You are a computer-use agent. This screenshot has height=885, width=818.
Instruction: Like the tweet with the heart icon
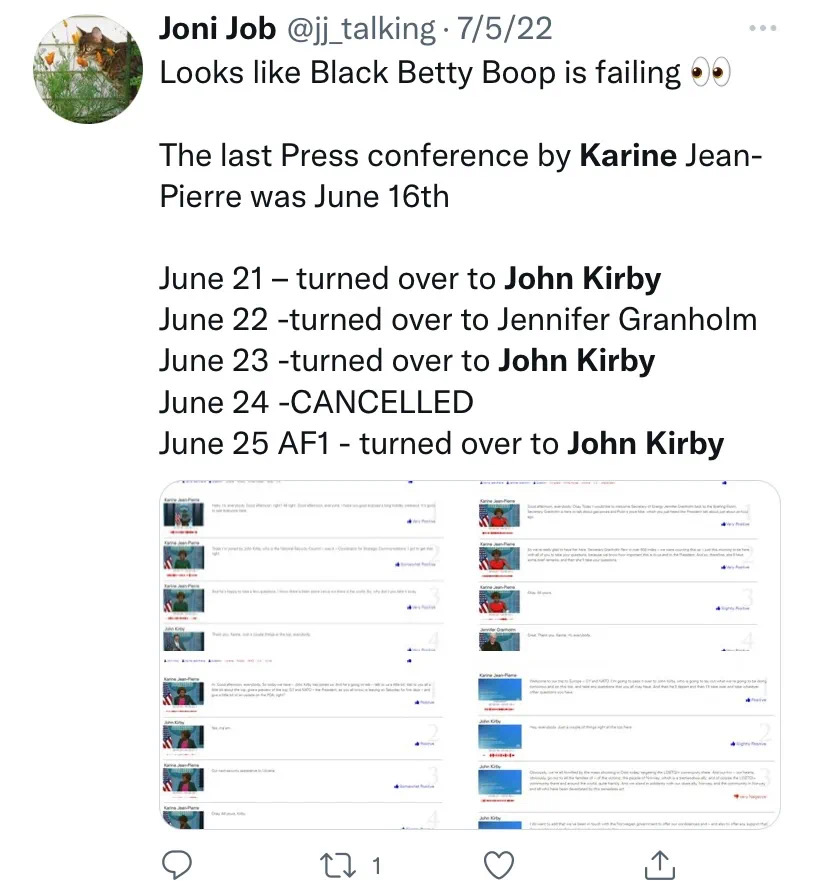[499, 865]
